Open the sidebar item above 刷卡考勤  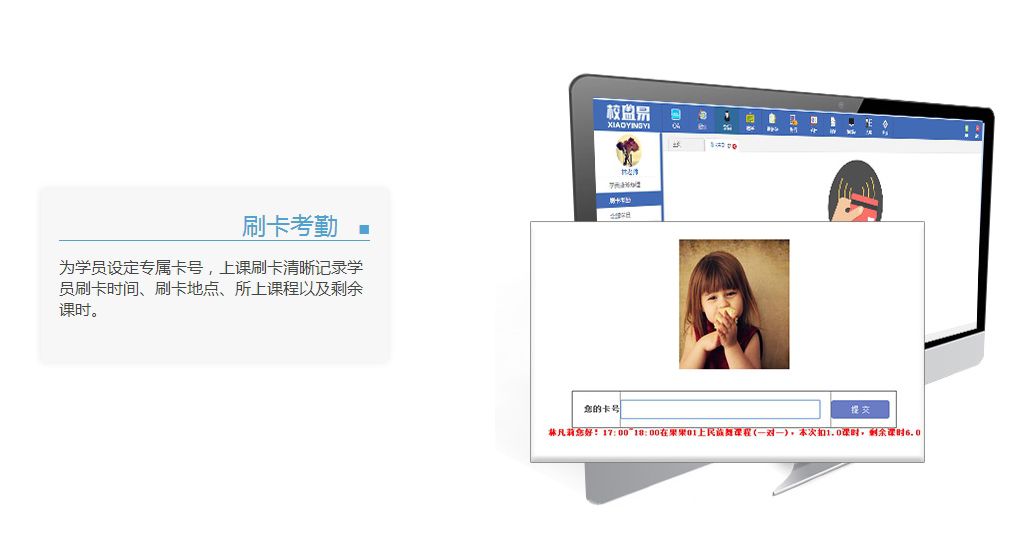coord(627,186)
